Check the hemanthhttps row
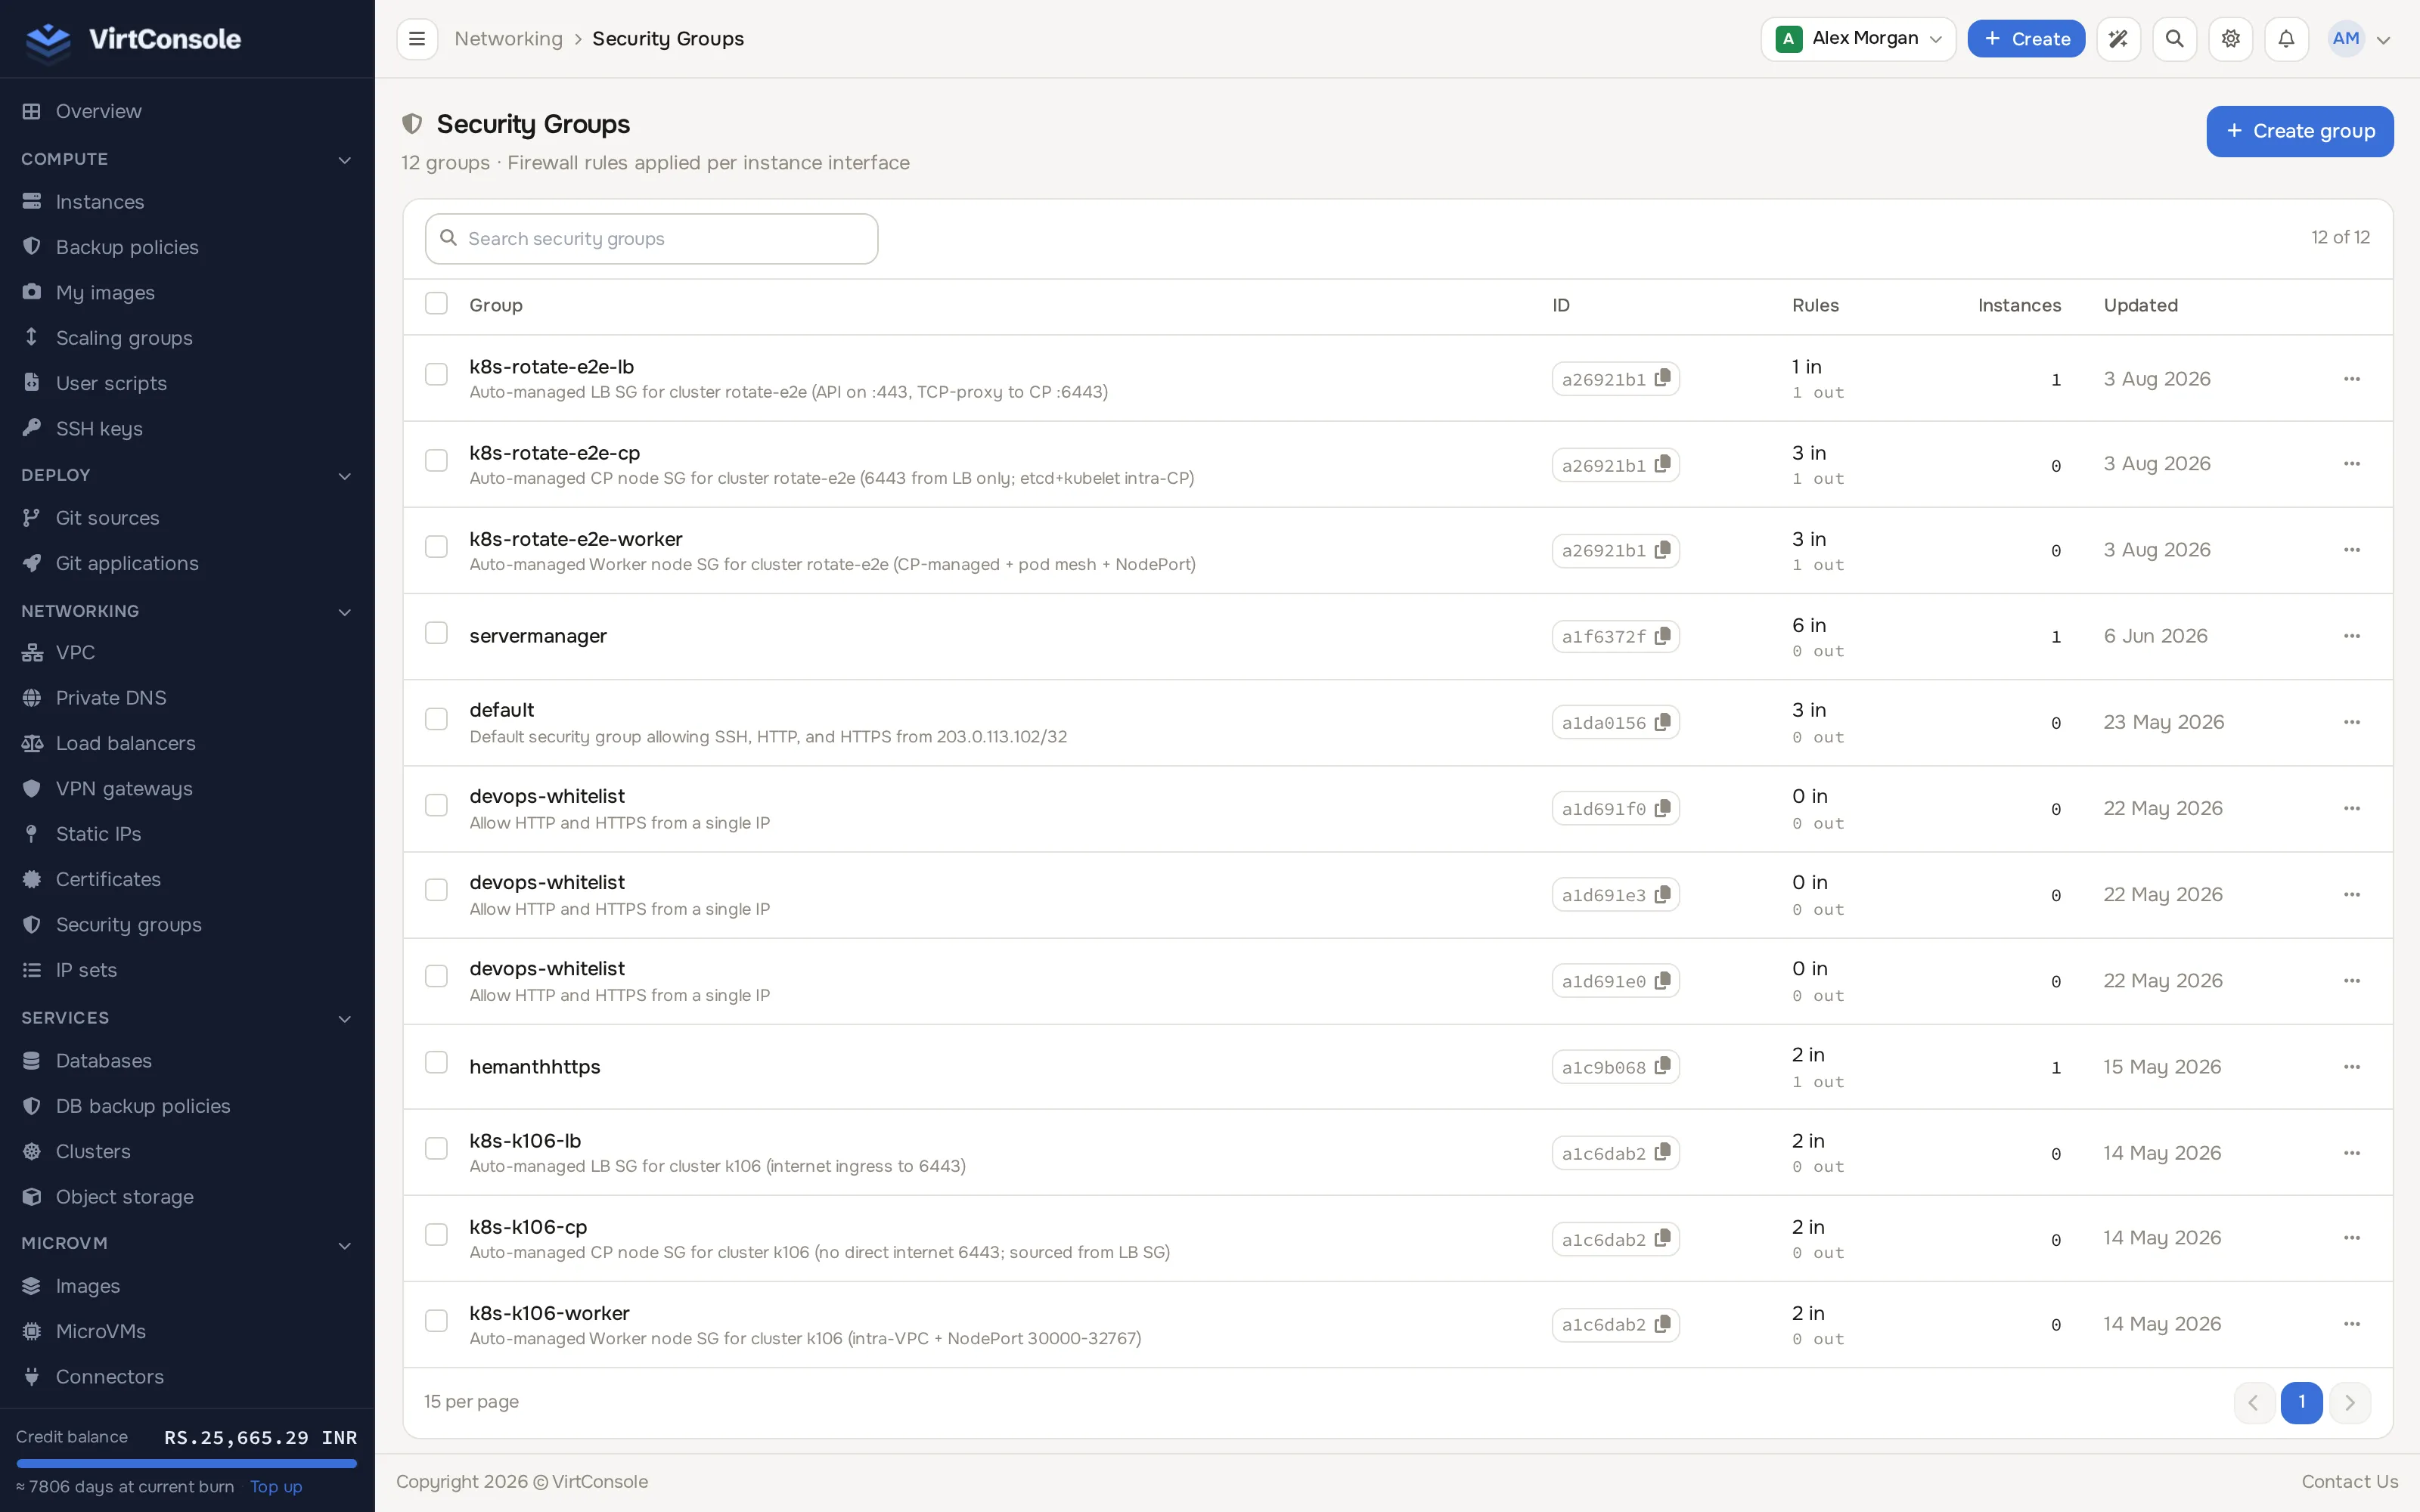The image size is (2420, 1512). tap(436, 1062)
